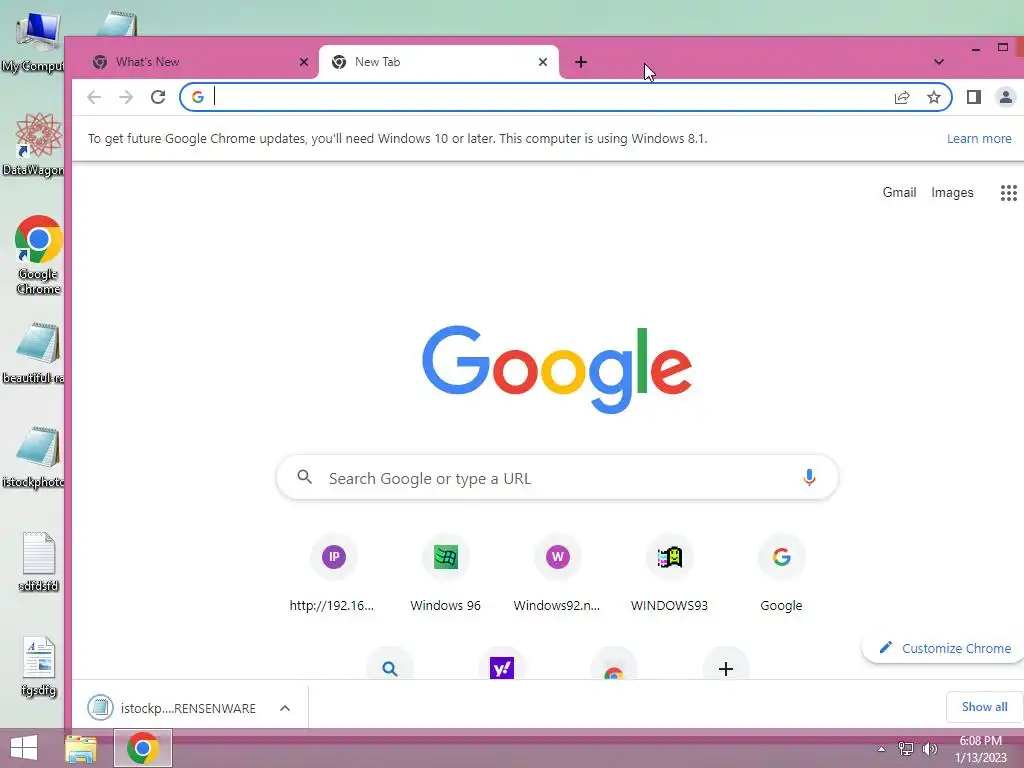Click the magnifier in the search box
1024x768 pixels.
tap(304, 477)
